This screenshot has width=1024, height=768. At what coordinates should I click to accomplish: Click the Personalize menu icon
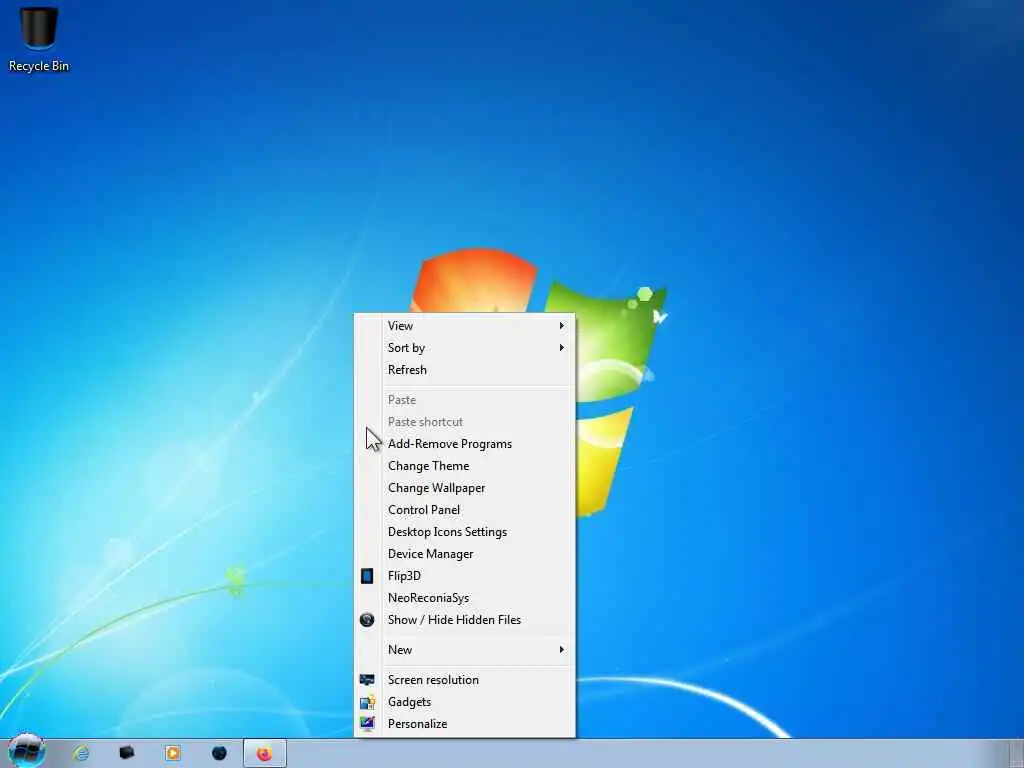tap(367, 724)
